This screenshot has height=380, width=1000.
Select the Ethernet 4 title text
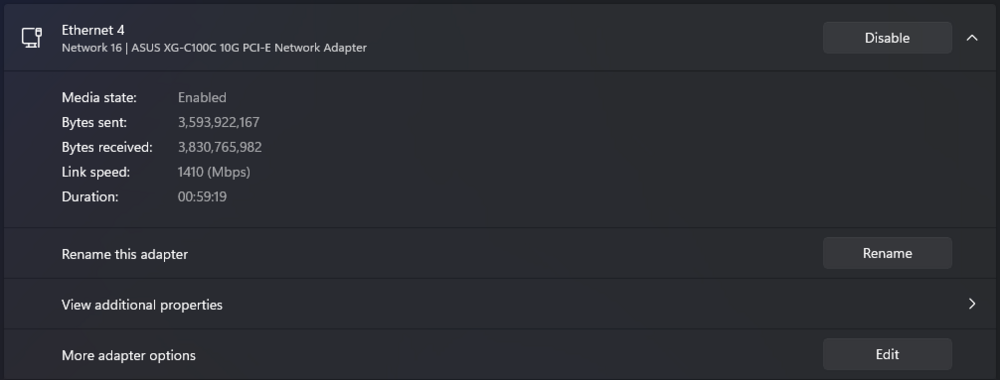tap(93, 30)
